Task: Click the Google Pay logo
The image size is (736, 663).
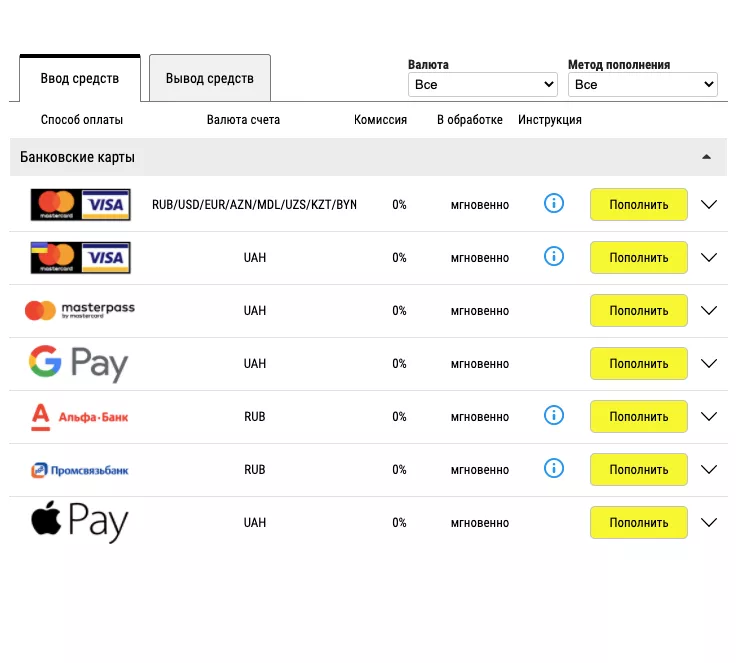Action: click(x=79, y=364)
